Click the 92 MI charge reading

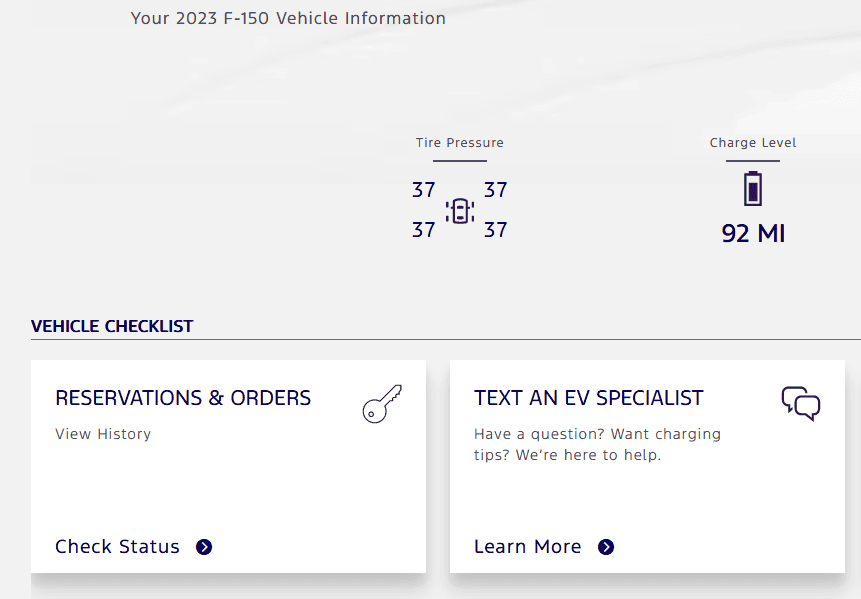pos(753,234)
